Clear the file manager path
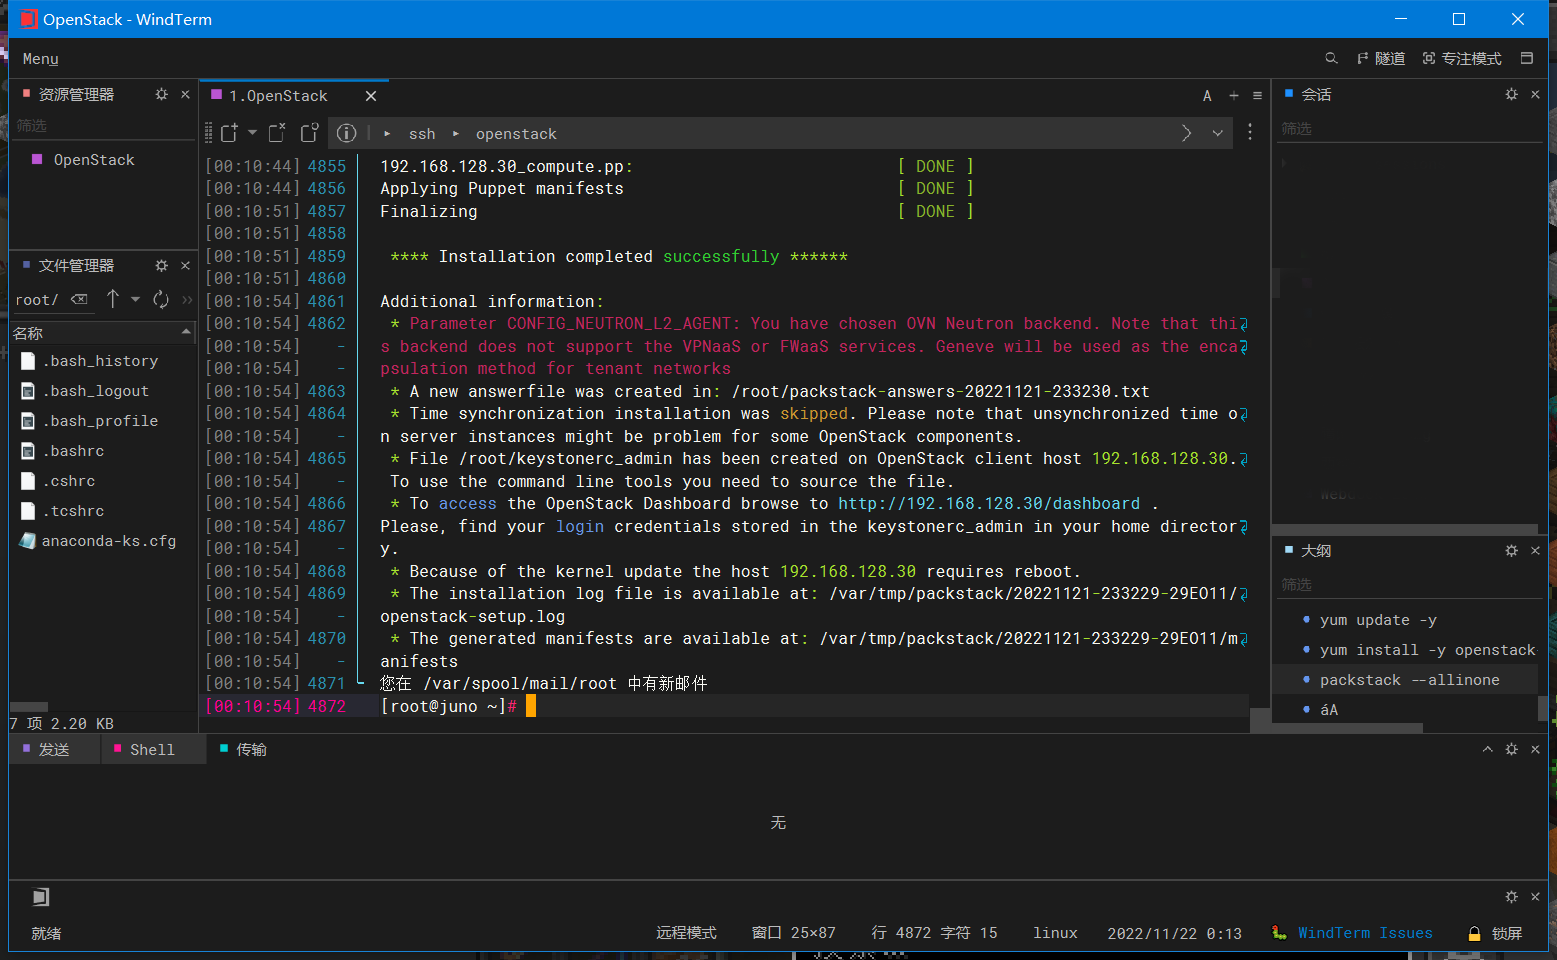 (79, 299)
